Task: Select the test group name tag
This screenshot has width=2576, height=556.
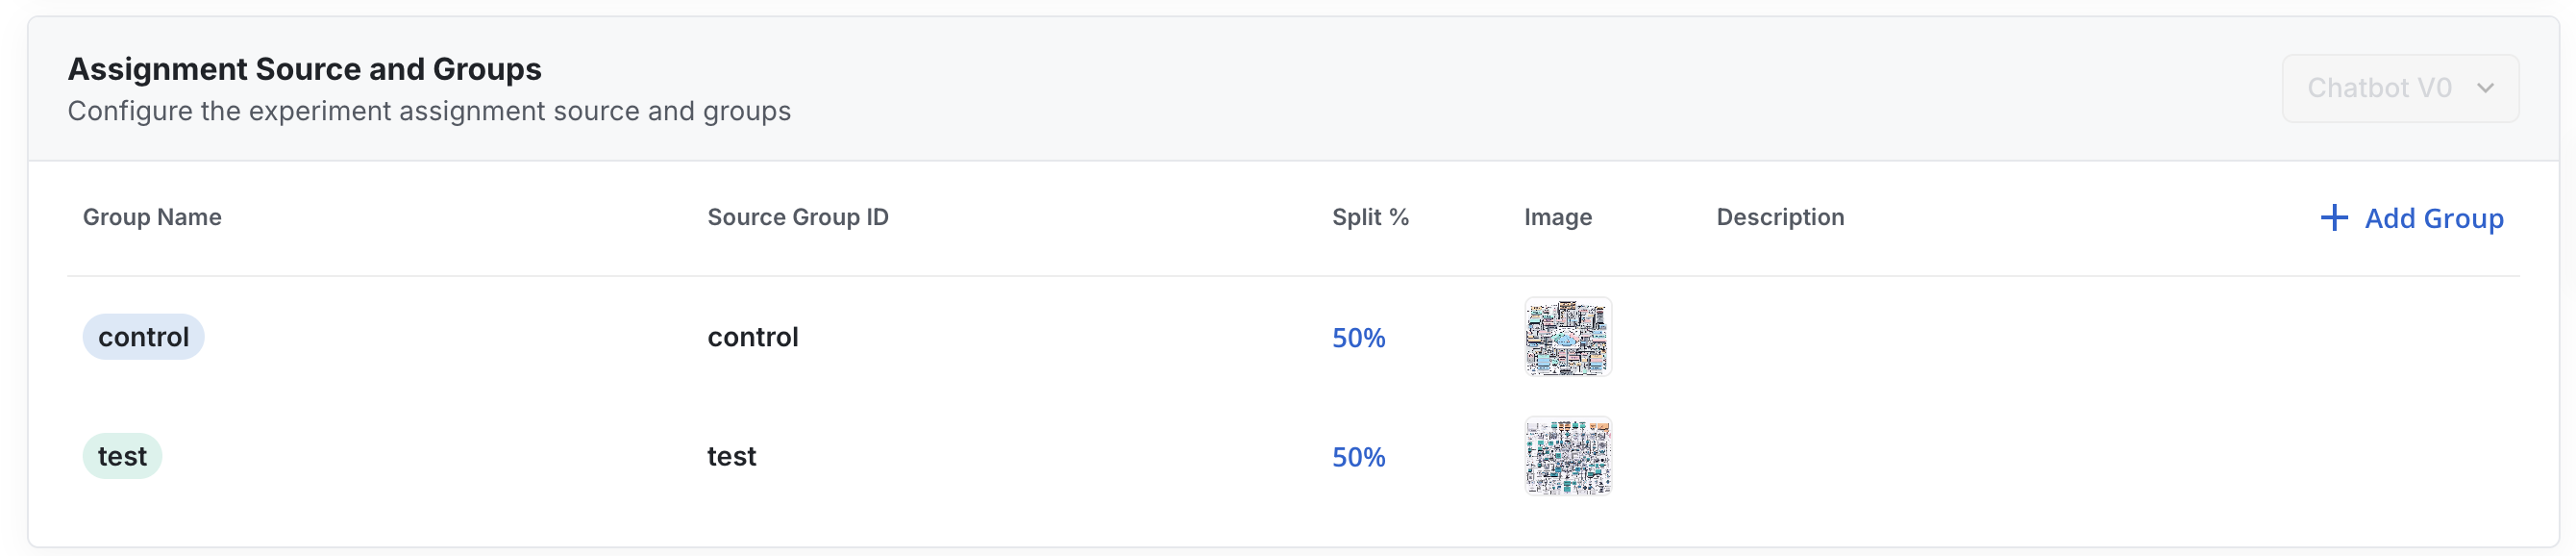Action: click(122, 456)
